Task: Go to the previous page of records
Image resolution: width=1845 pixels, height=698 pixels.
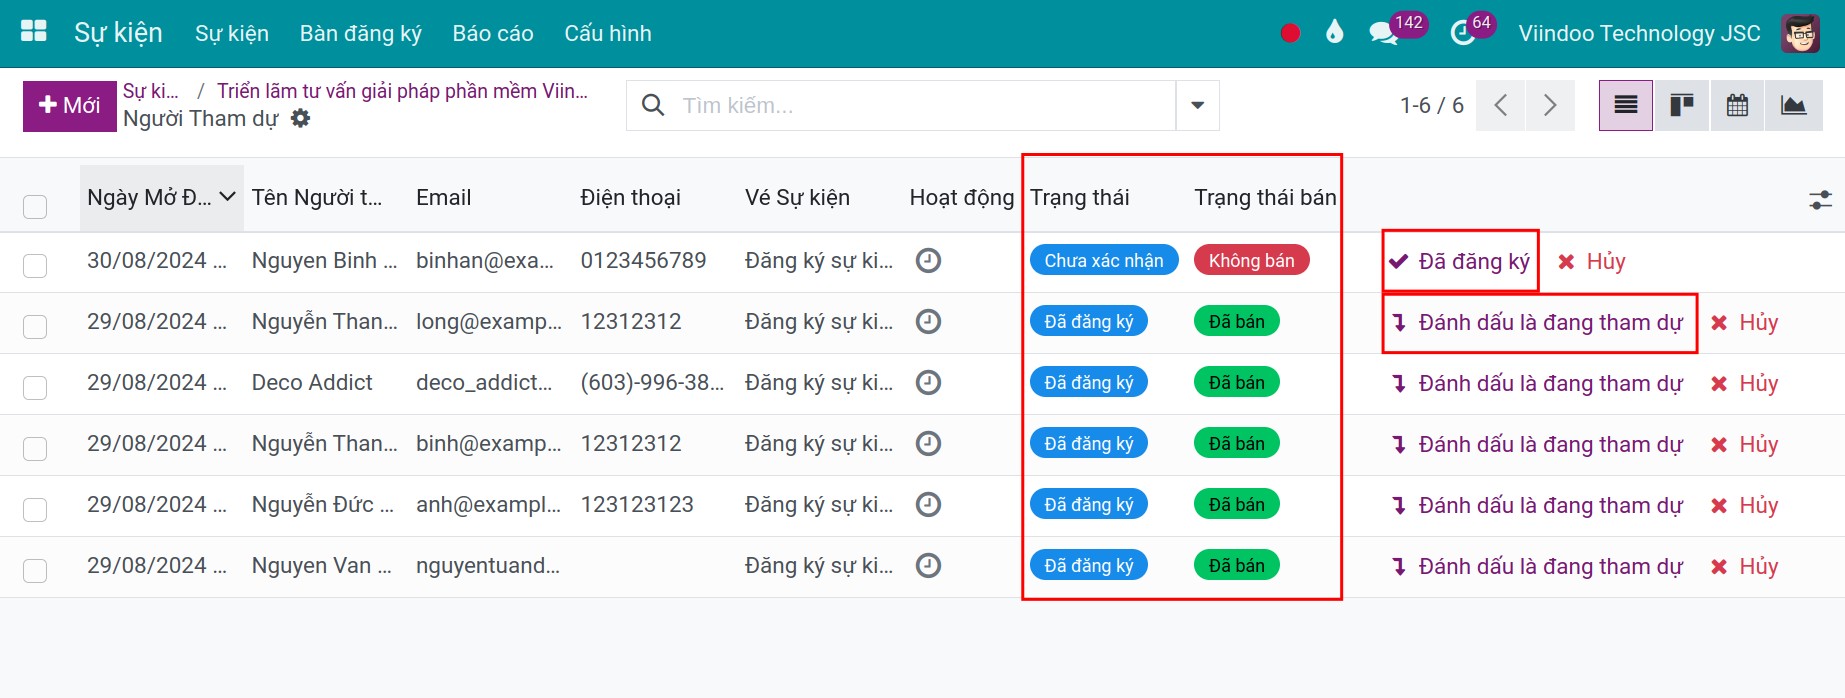Action: click(x=1500, y=105)
